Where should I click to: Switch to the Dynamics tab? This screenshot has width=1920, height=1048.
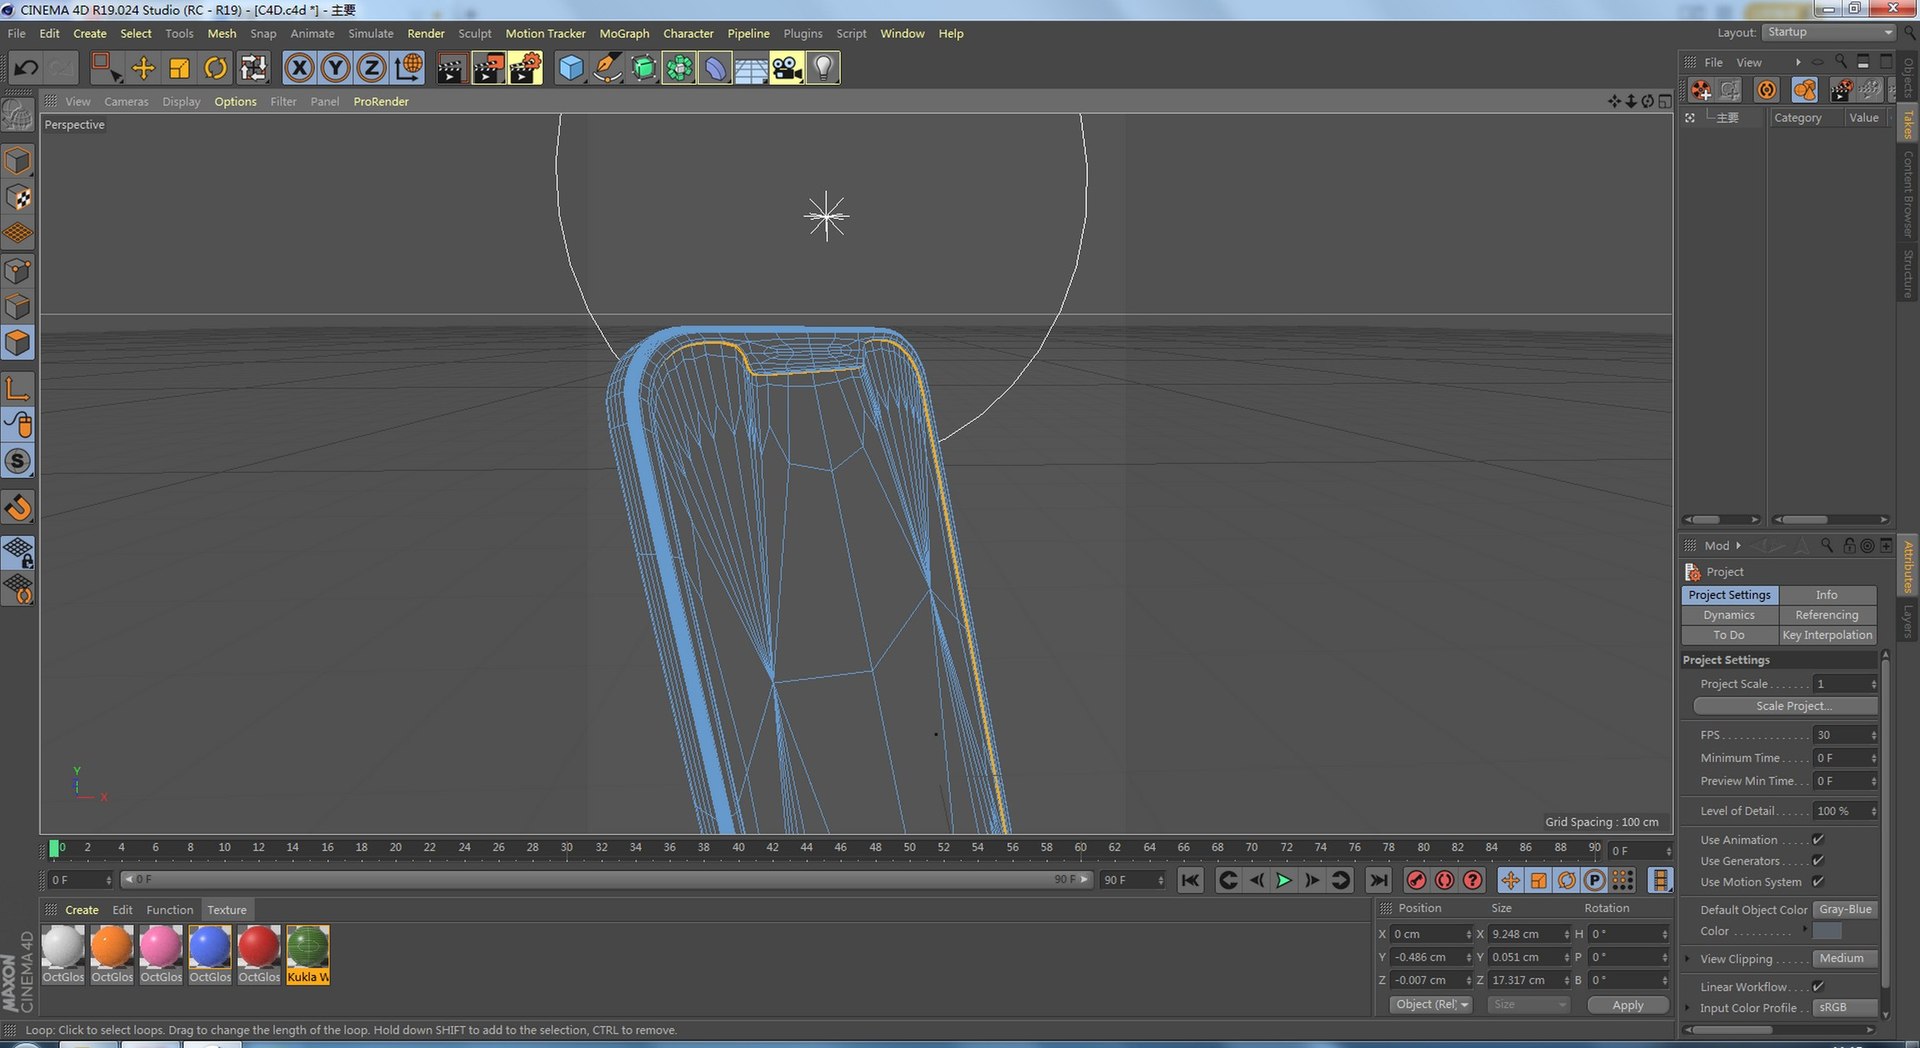[1729, 615]
